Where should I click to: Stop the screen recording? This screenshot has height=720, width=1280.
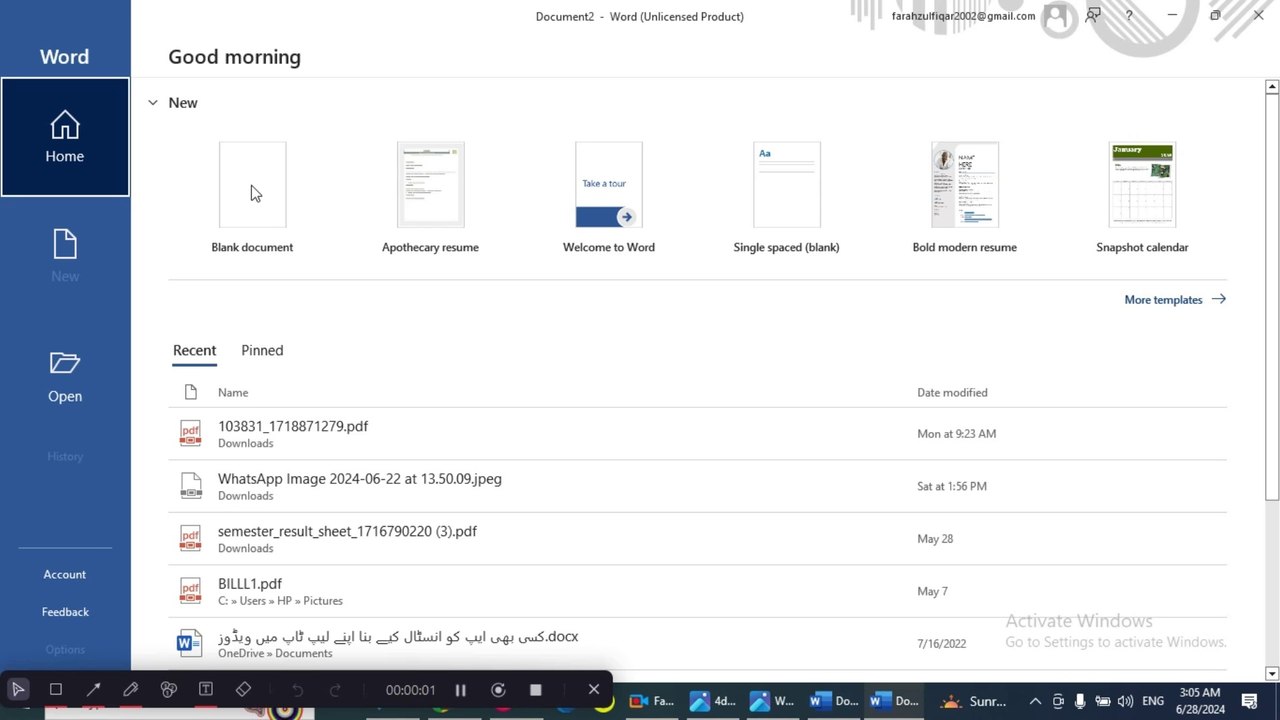pos(535,689)
